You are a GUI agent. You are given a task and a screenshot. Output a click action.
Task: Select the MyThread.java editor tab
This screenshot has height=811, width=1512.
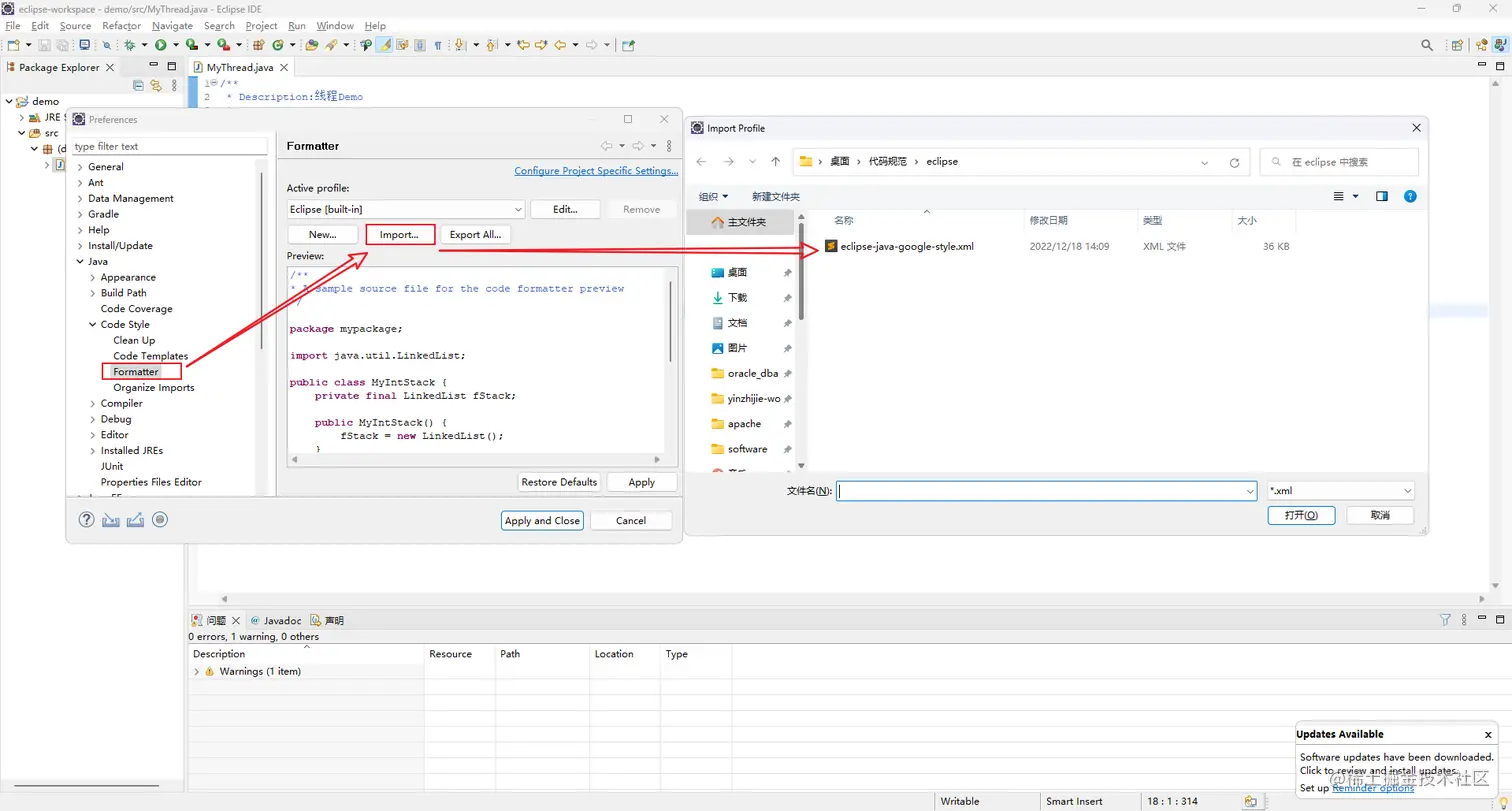[240, 67]
